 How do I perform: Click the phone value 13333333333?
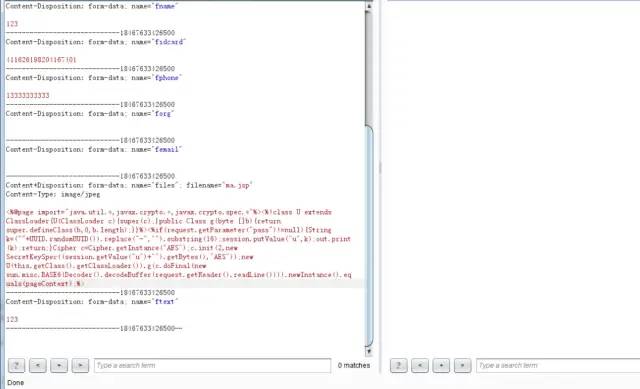click(28, 96)
